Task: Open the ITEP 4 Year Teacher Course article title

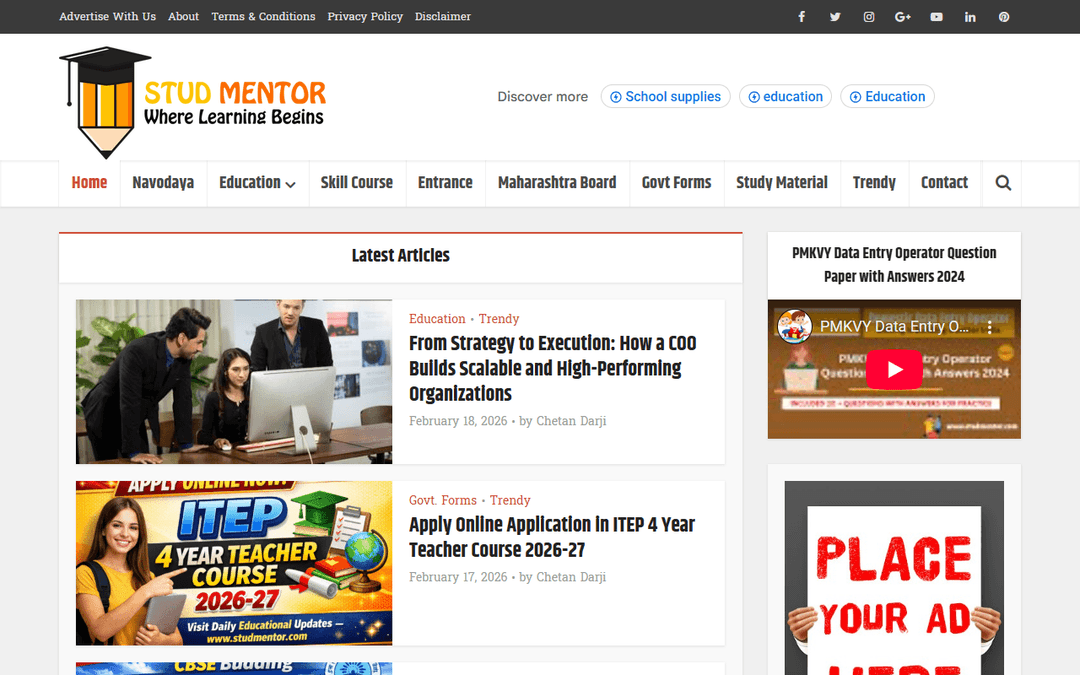Action: tap(552, 537)
